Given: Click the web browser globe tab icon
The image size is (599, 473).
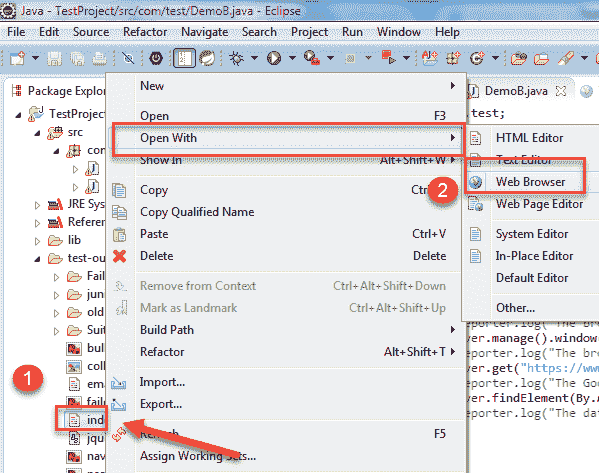Looking at the screenshot, I should tap(586, 91).
